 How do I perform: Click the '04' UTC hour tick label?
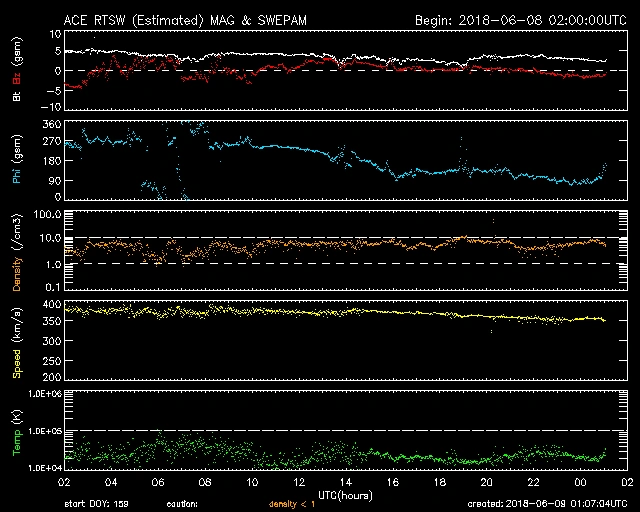111,482
